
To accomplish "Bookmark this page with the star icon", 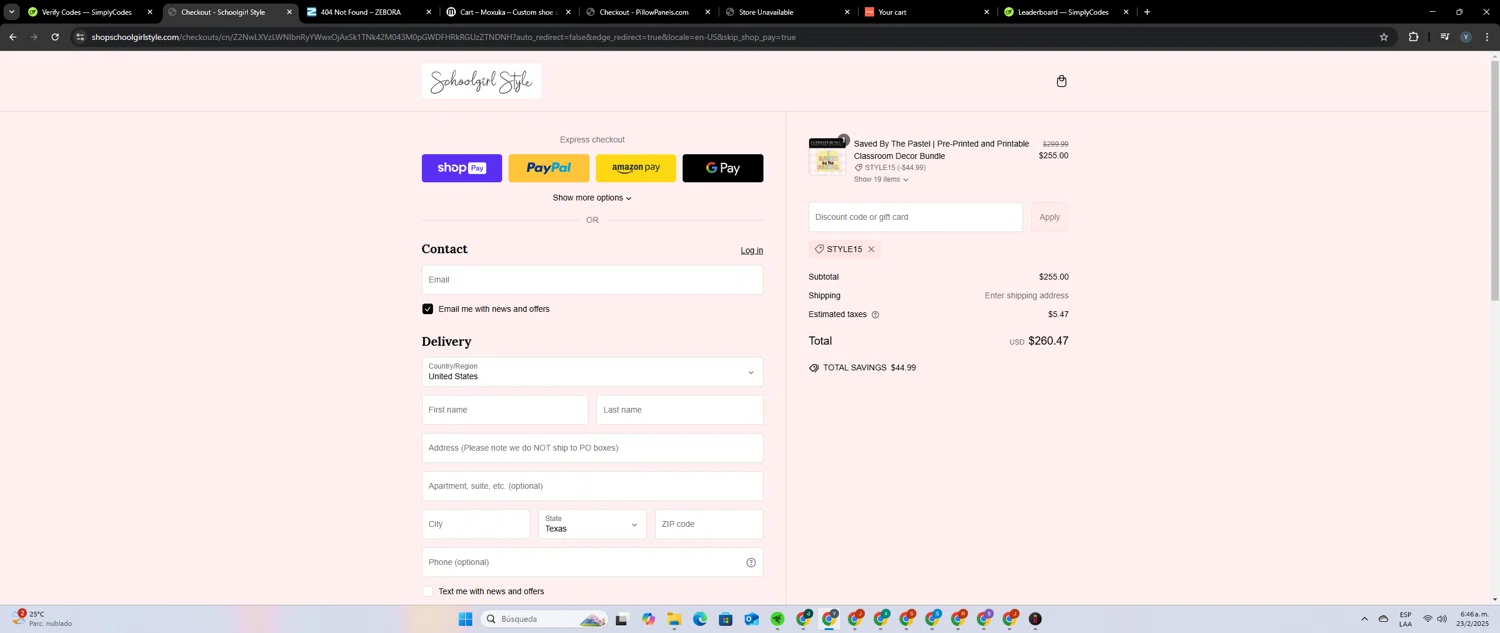I will [x=1384, y=37].
